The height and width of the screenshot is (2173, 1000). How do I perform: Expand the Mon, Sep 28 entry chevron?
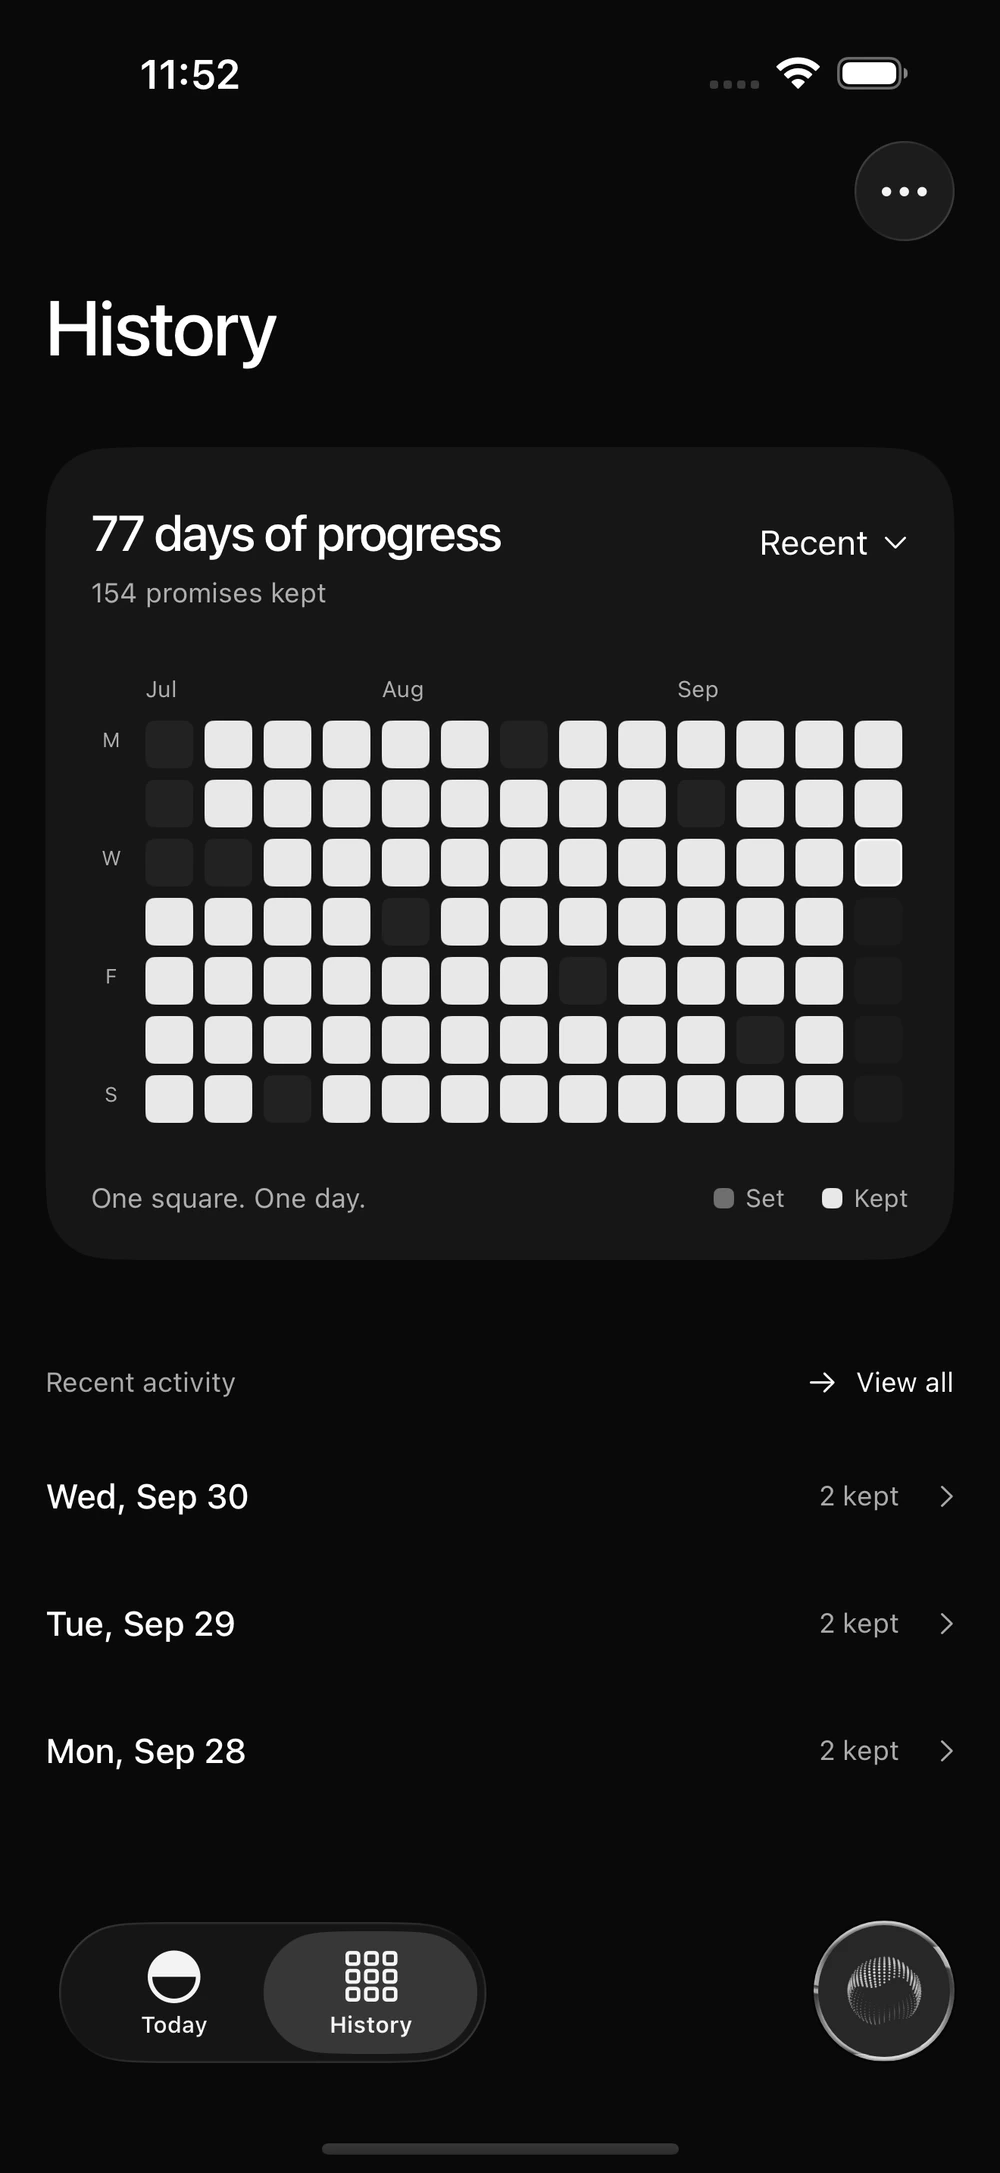tap(946, 1750)
